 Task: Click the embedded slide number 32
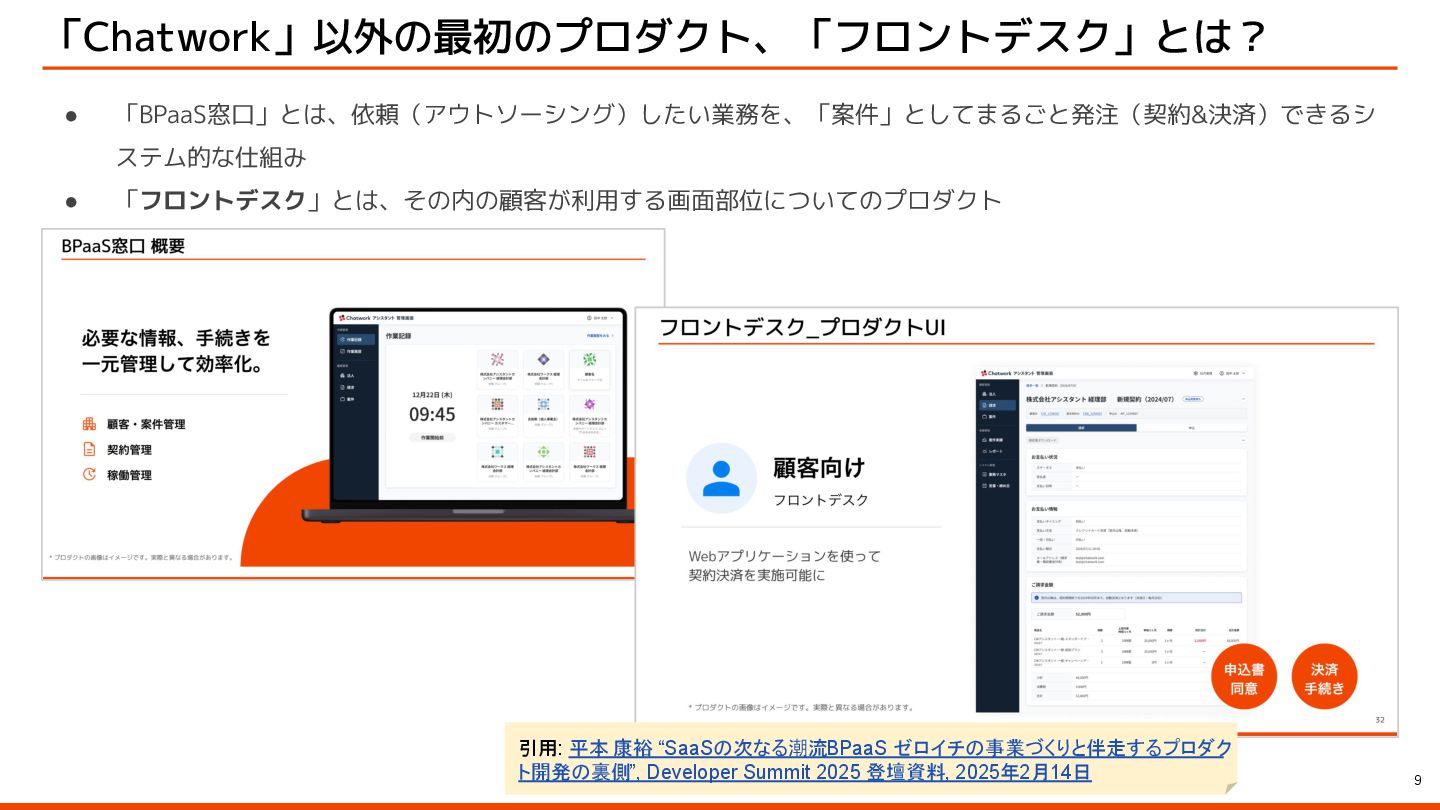pos(1380,720)
